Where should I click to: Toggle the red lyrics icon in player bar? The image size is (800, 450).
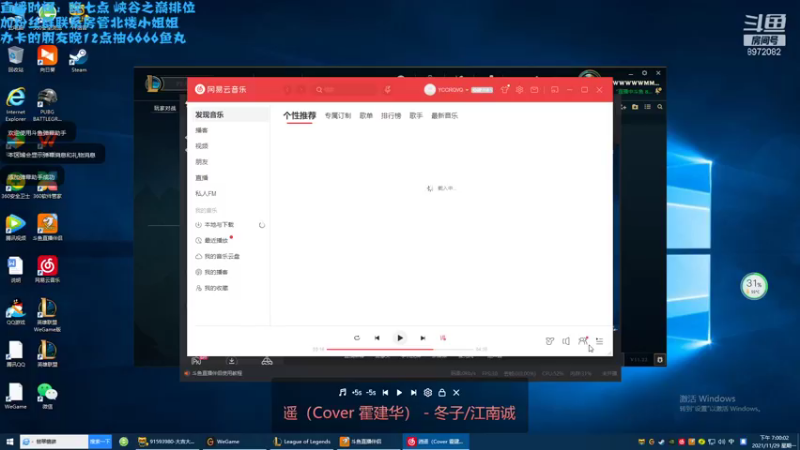pos(443,338)
